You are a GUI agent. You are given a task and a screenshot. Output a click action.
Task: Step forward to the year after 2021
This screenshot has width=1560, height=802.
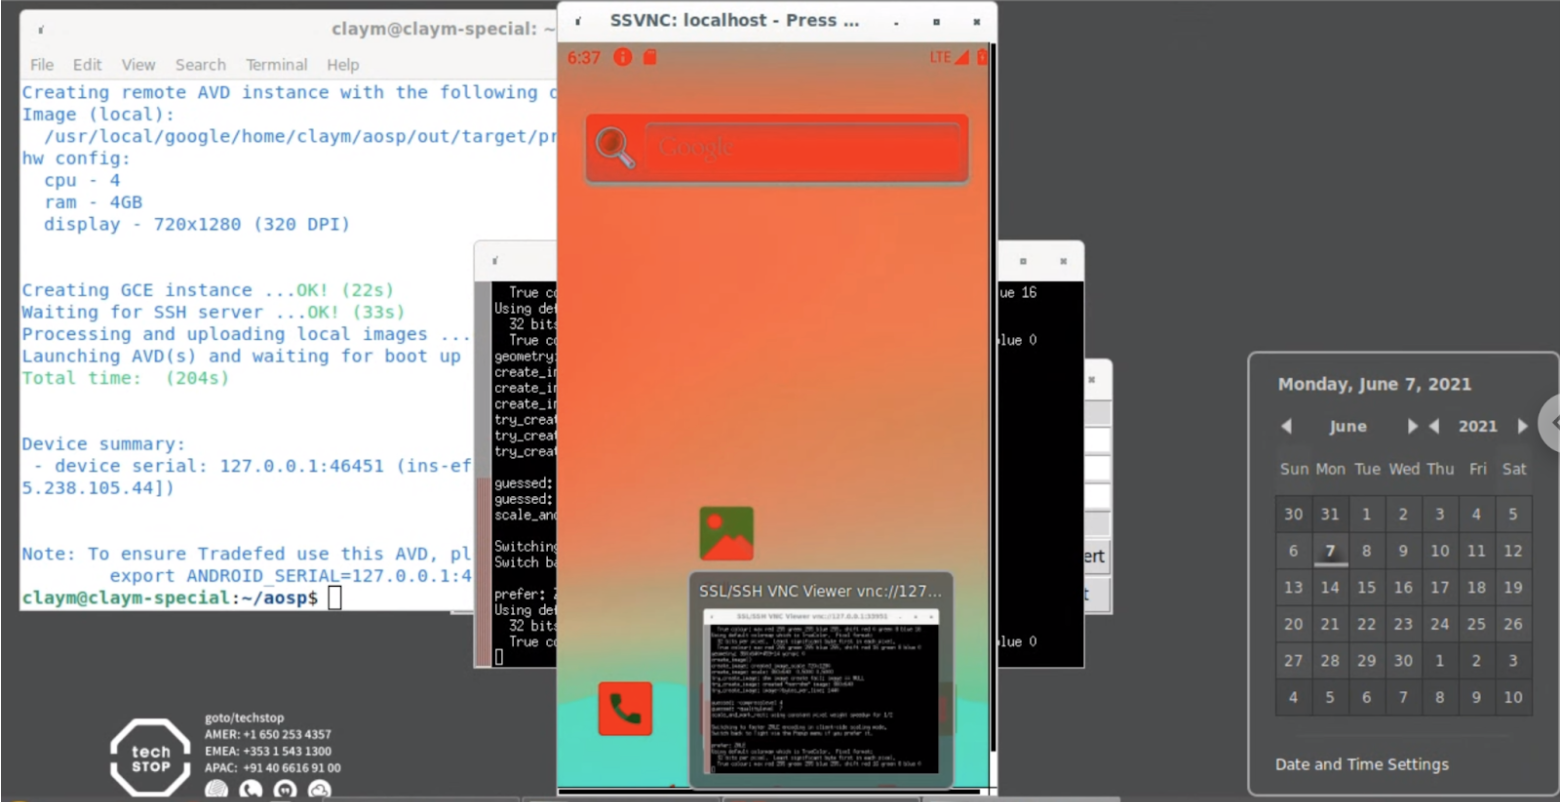point(1522,426)
